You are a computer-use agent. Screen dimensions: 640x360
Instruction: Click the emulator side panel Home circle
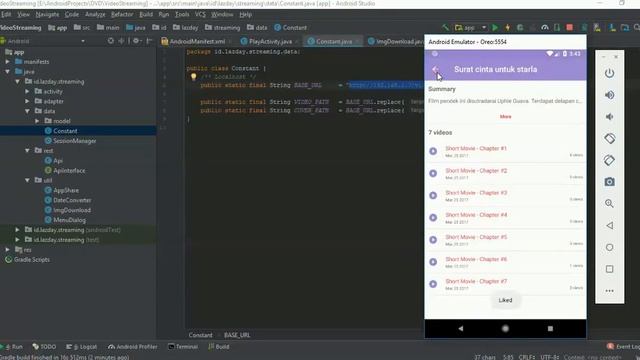point(609,247)
